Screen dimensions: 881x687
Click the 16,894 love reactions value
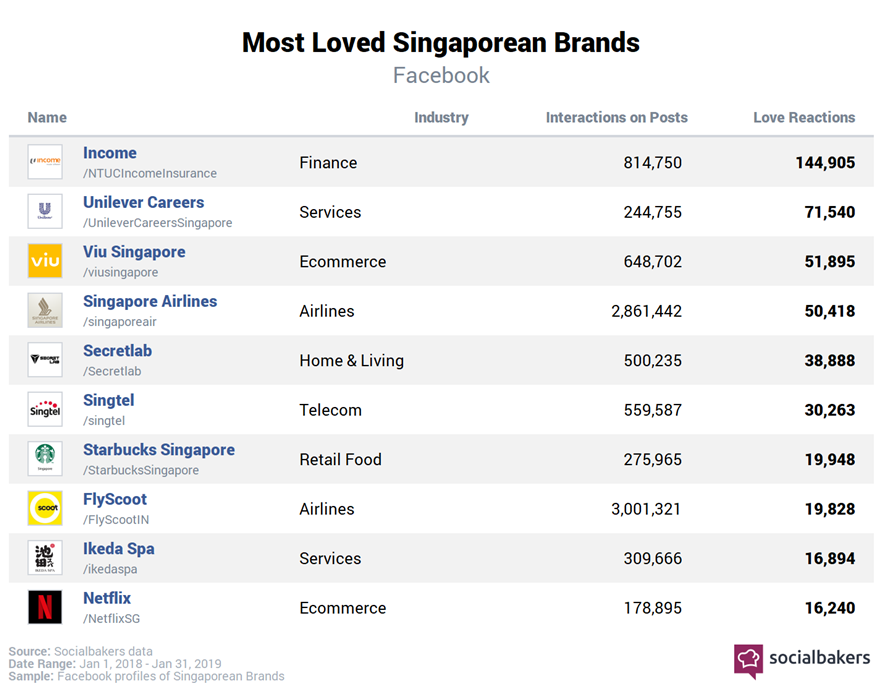tap(830, 558)
